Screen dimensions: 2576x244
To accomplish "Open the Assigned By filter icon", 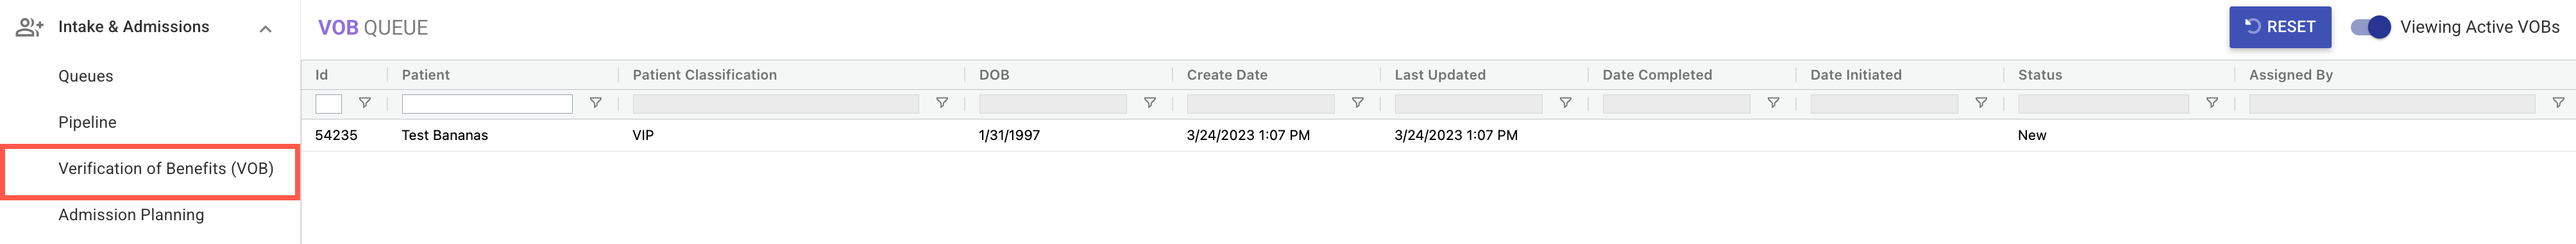I will point(2558,103).
